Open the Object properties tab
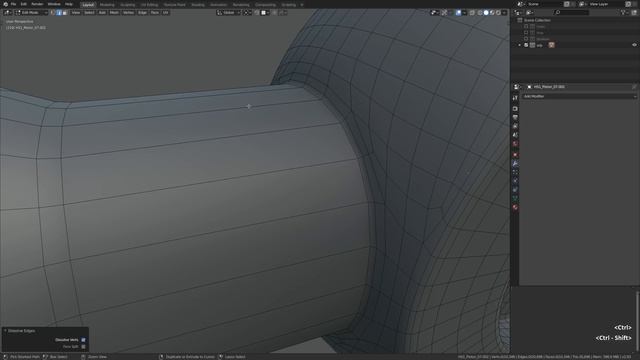 point(515,155)
